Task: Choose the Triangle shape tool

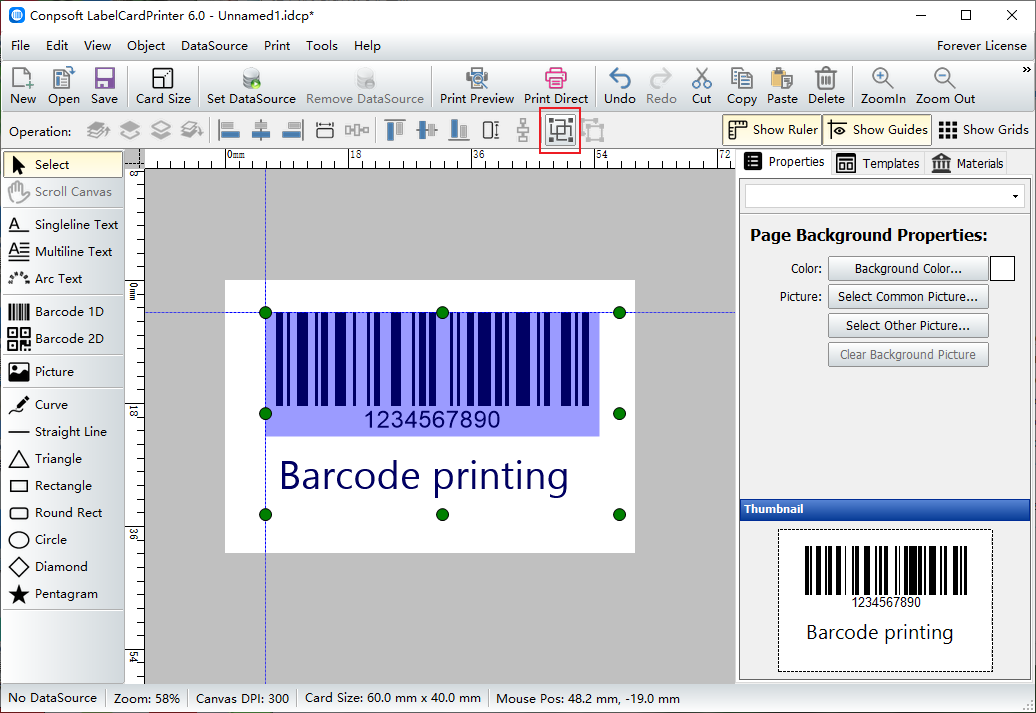Action: click(63, 459)
